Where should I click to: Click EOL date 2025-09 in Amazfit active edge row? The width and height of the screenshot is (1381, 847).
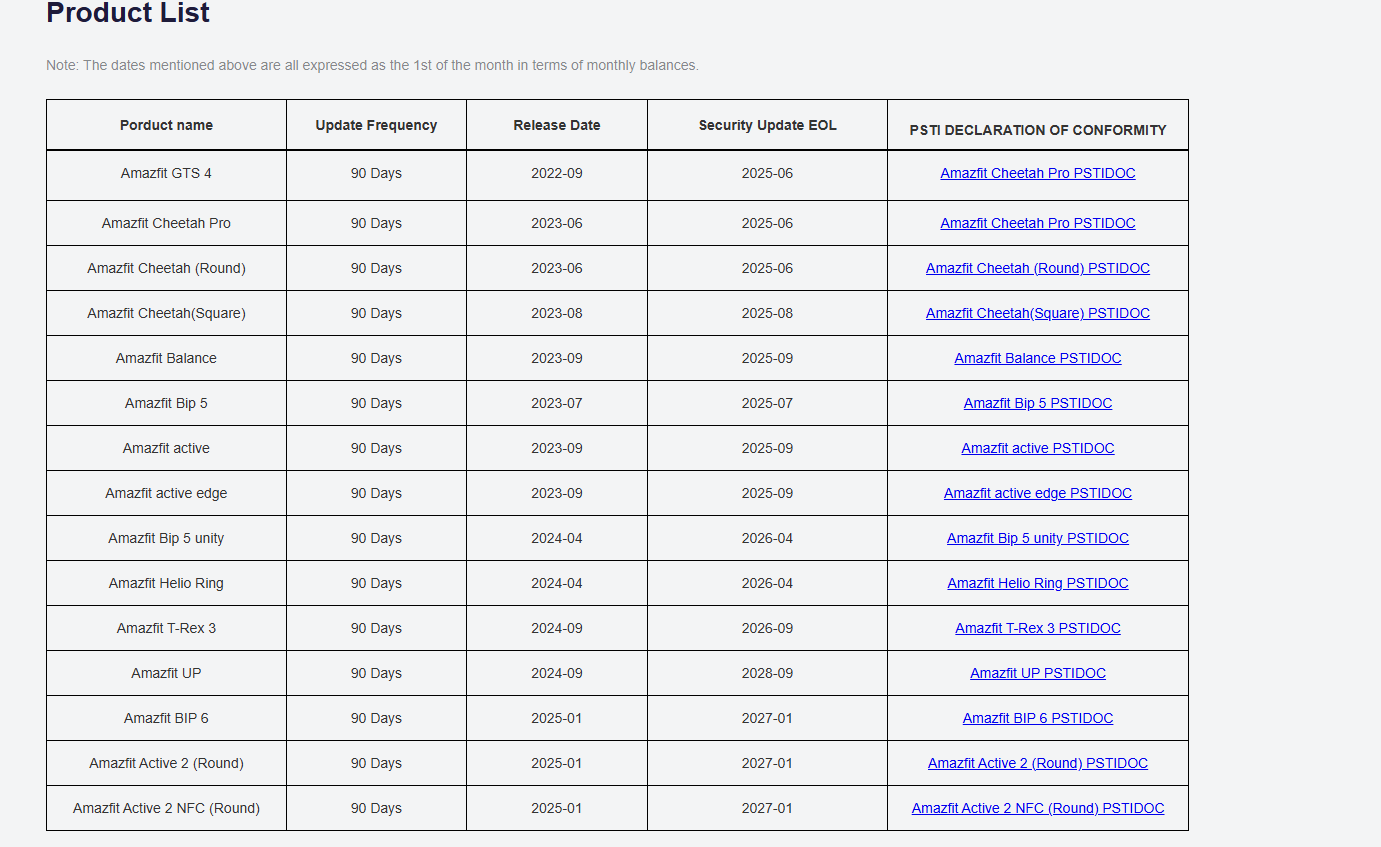tap(767, 493)
